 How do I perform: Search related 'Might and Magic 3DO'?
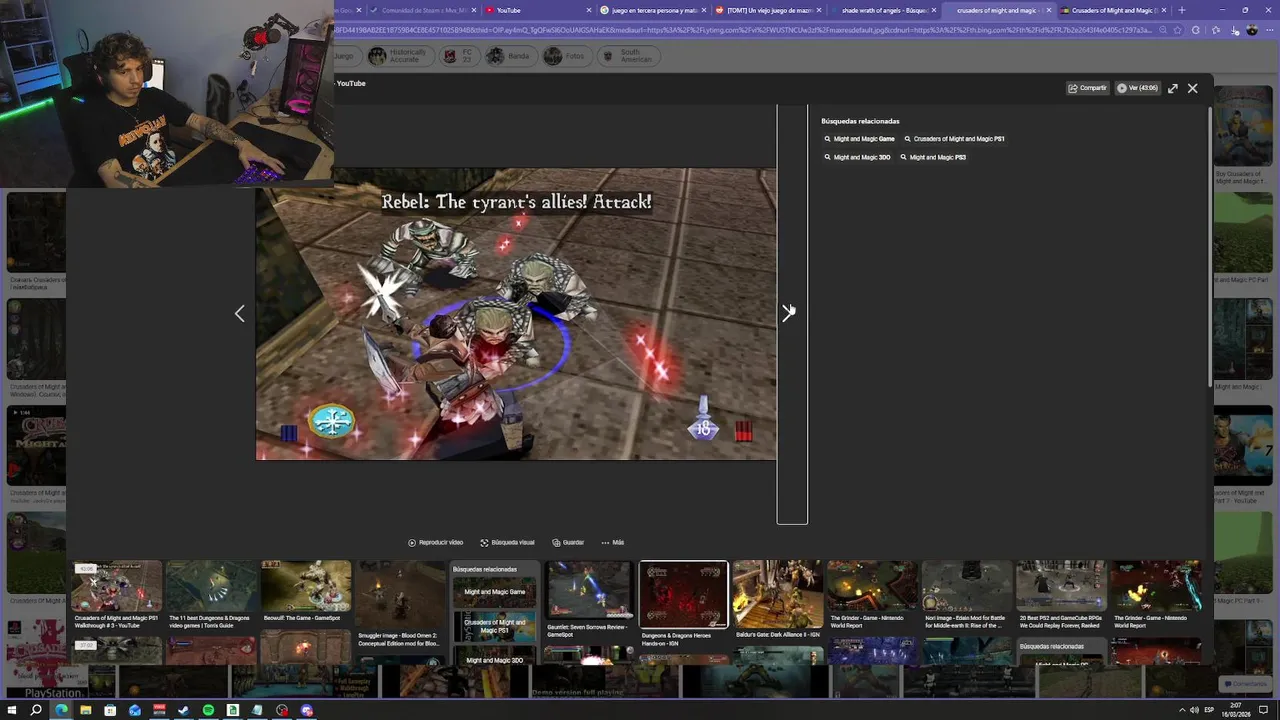(857, 157)
